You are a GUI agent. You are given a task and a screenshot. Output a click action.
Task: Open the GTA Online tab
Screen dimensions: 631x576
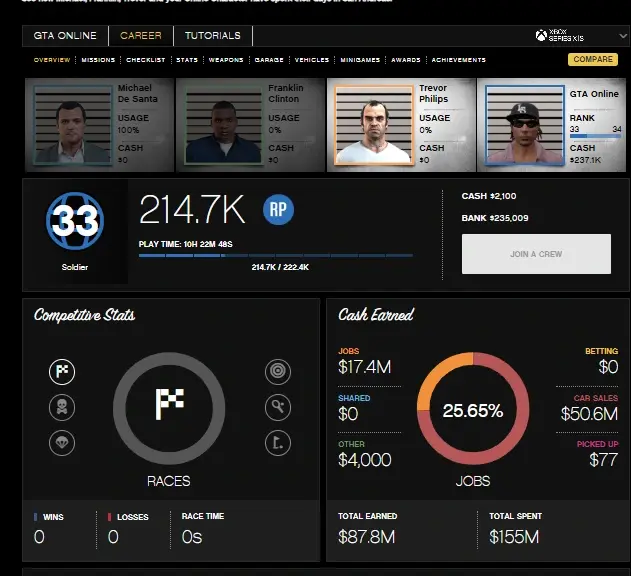(65, 36)
